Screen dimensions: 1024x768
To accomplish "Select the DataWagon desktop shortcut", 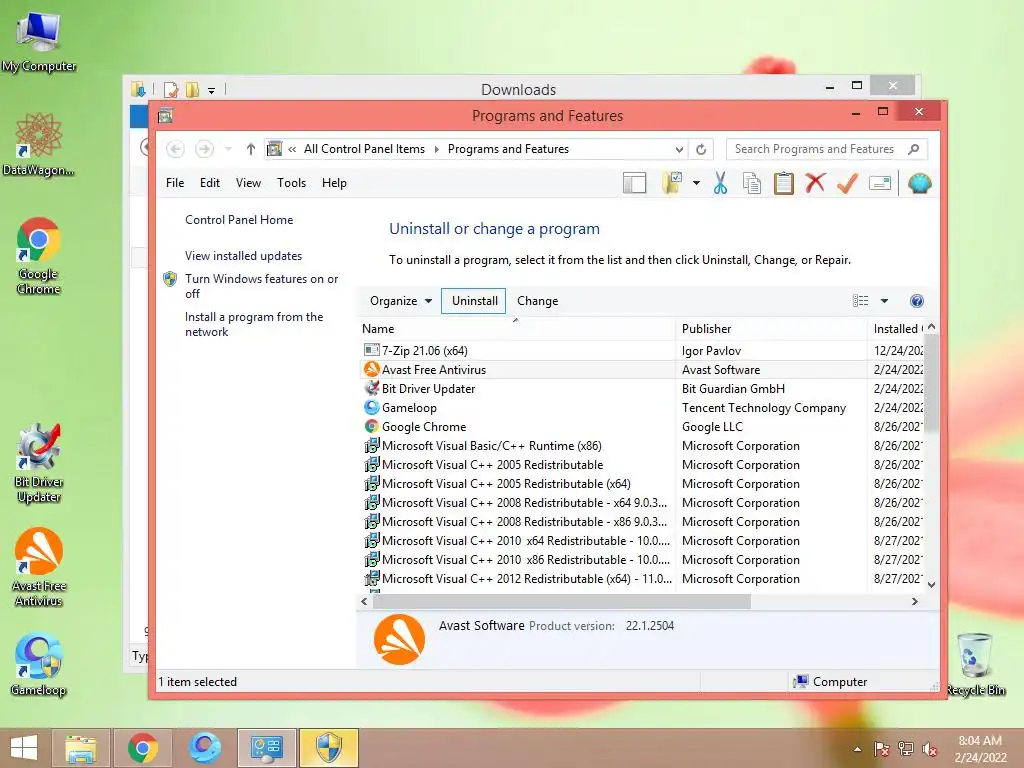I will (x=39, y=144).
